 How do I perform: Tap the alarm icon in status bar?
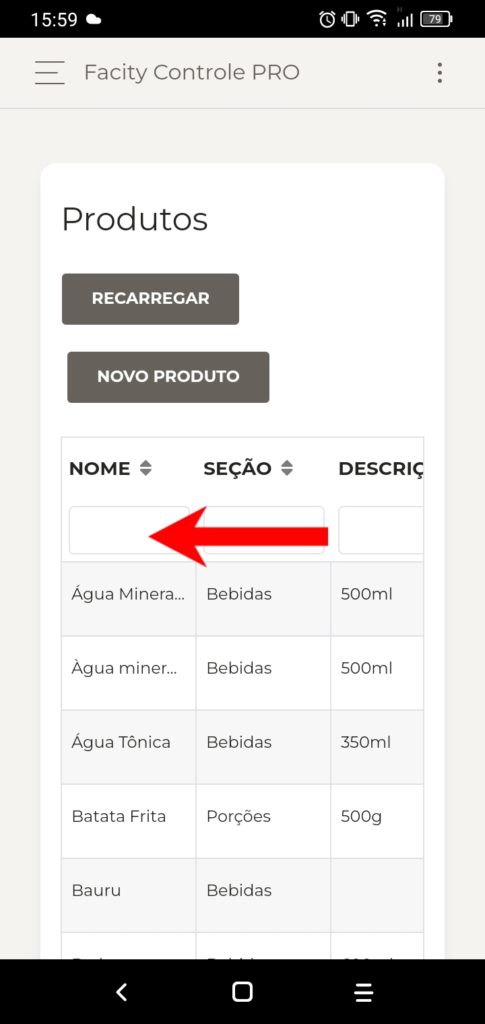click(x=327, y=20)
